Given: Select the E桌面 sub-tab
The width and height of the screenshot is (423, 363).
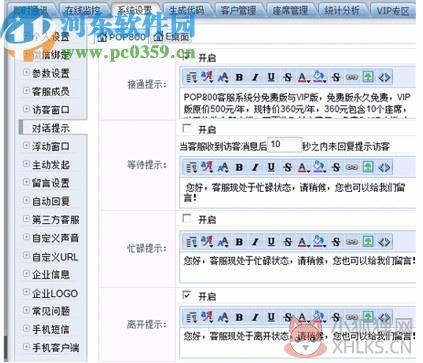Looking at the screenshot, I should pos(172,37).
